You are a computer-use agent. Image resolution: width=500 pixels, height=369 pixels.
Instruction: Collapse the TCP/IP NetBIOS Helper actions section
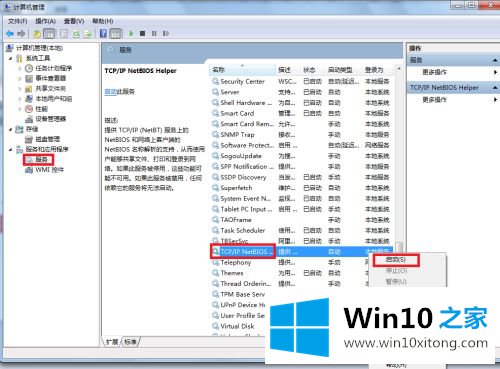click(495, 88)
